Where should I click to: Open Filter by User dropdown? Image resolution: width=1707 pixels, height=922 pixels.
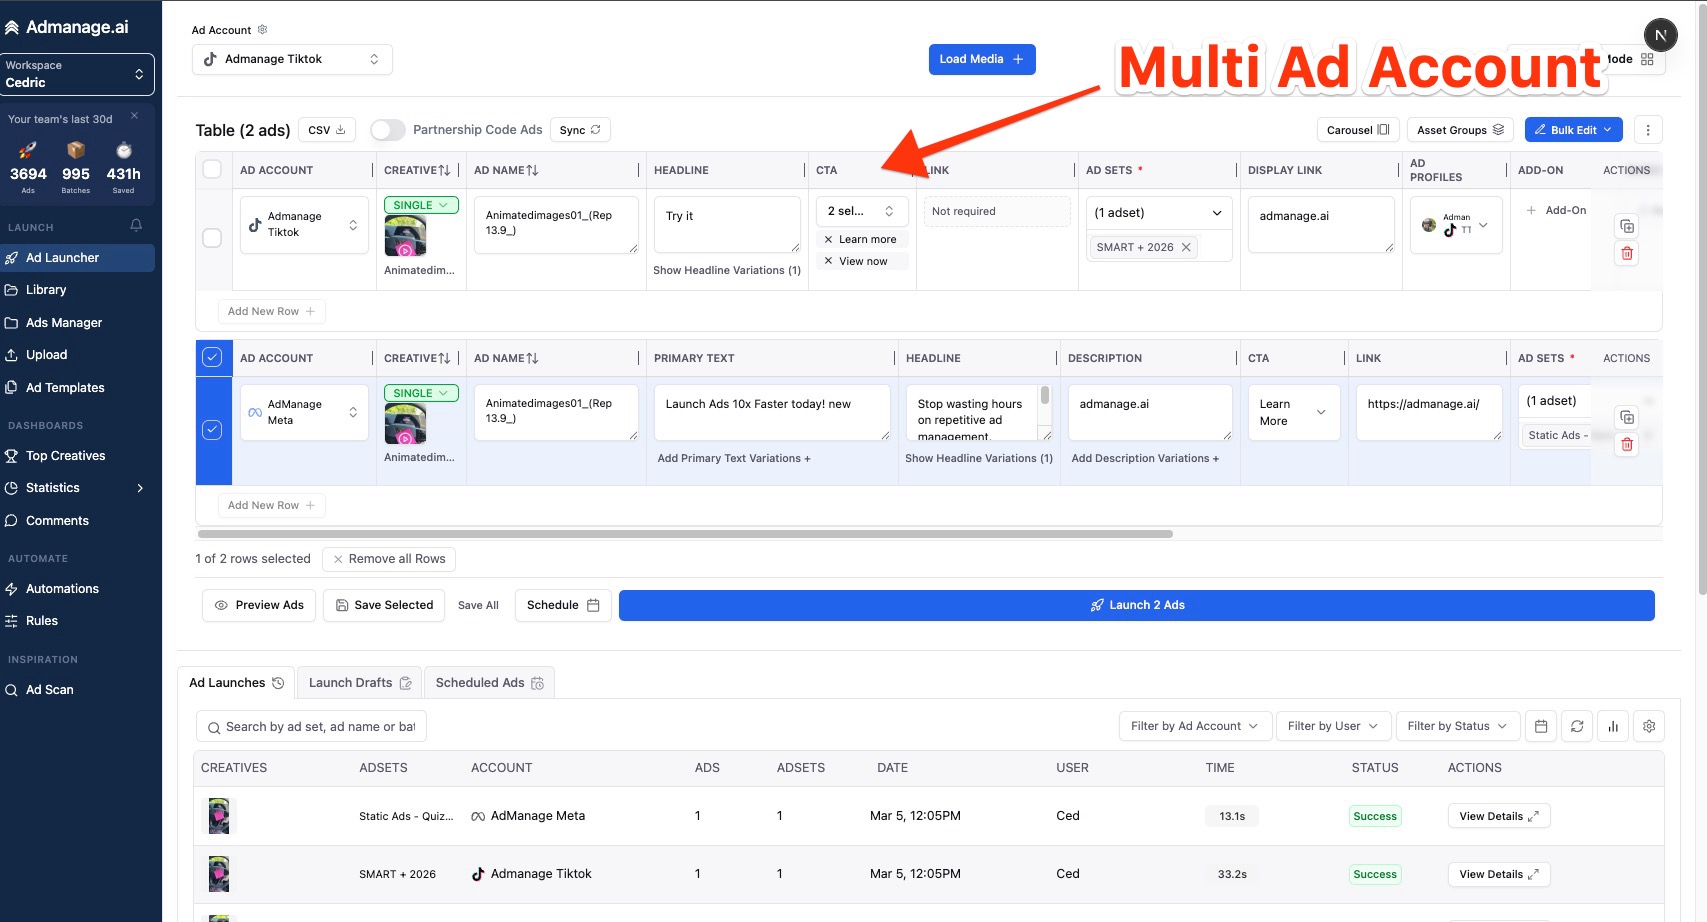[x=1333, y=727]
